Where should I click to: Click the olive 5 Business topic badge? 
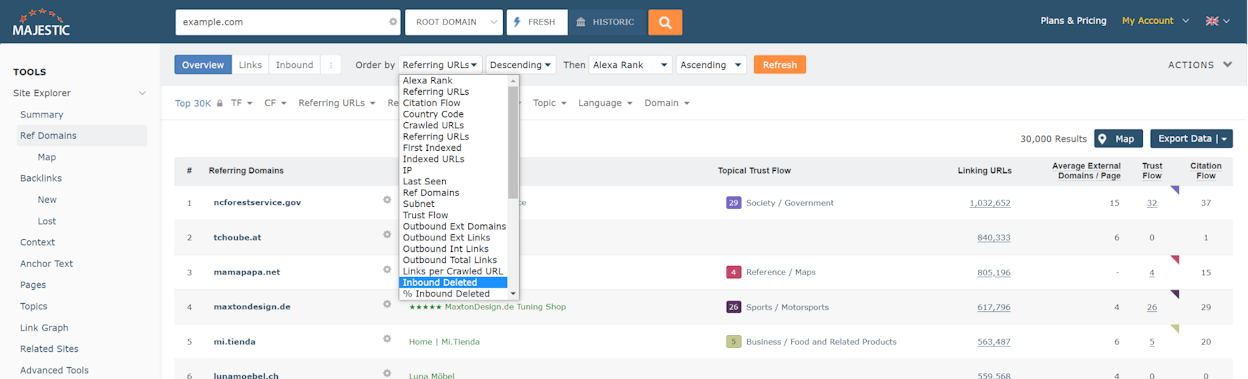click(x=733, y=342)
